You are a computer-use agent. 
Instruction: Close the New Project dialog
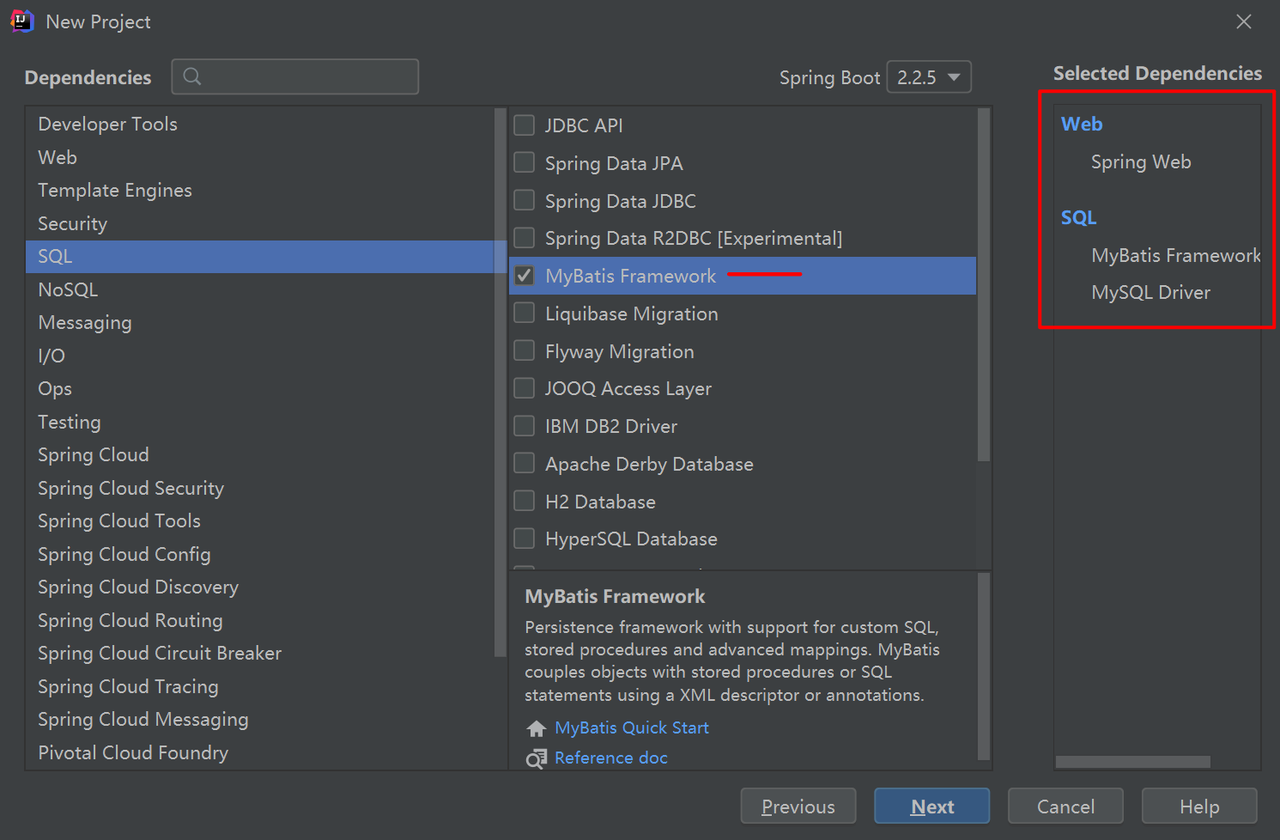tap(1244, 21)
